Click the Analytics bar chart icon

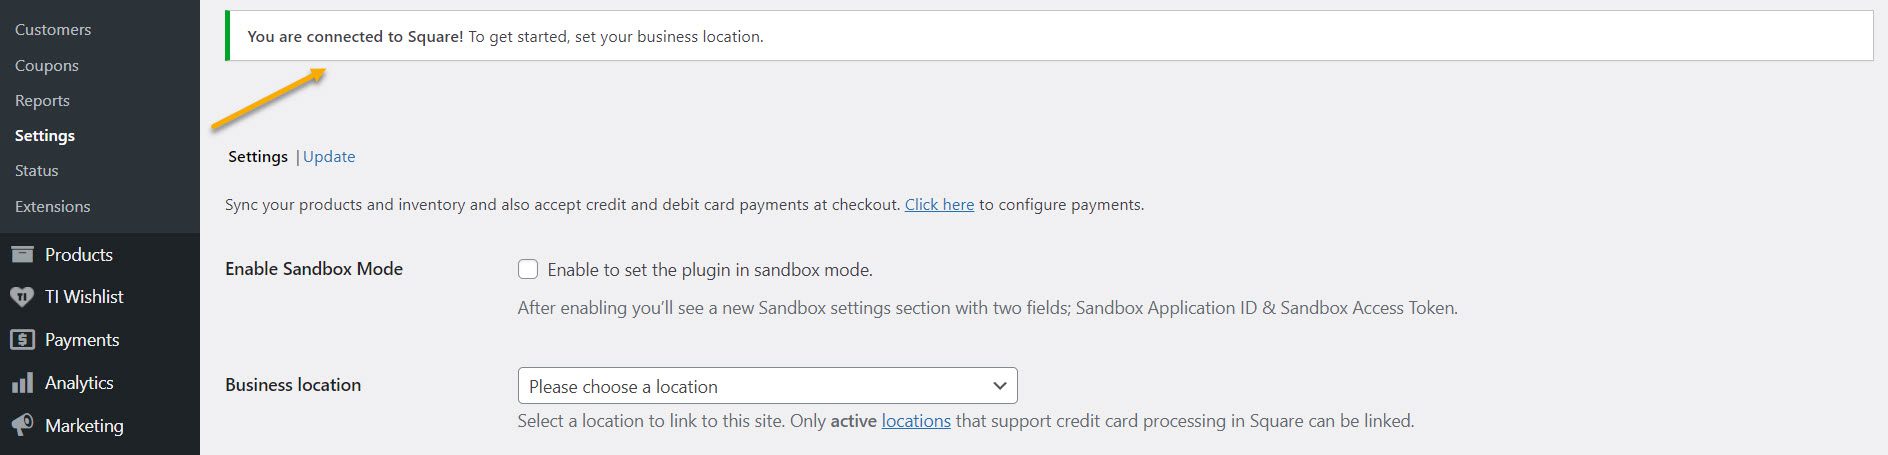coord(22,383)
